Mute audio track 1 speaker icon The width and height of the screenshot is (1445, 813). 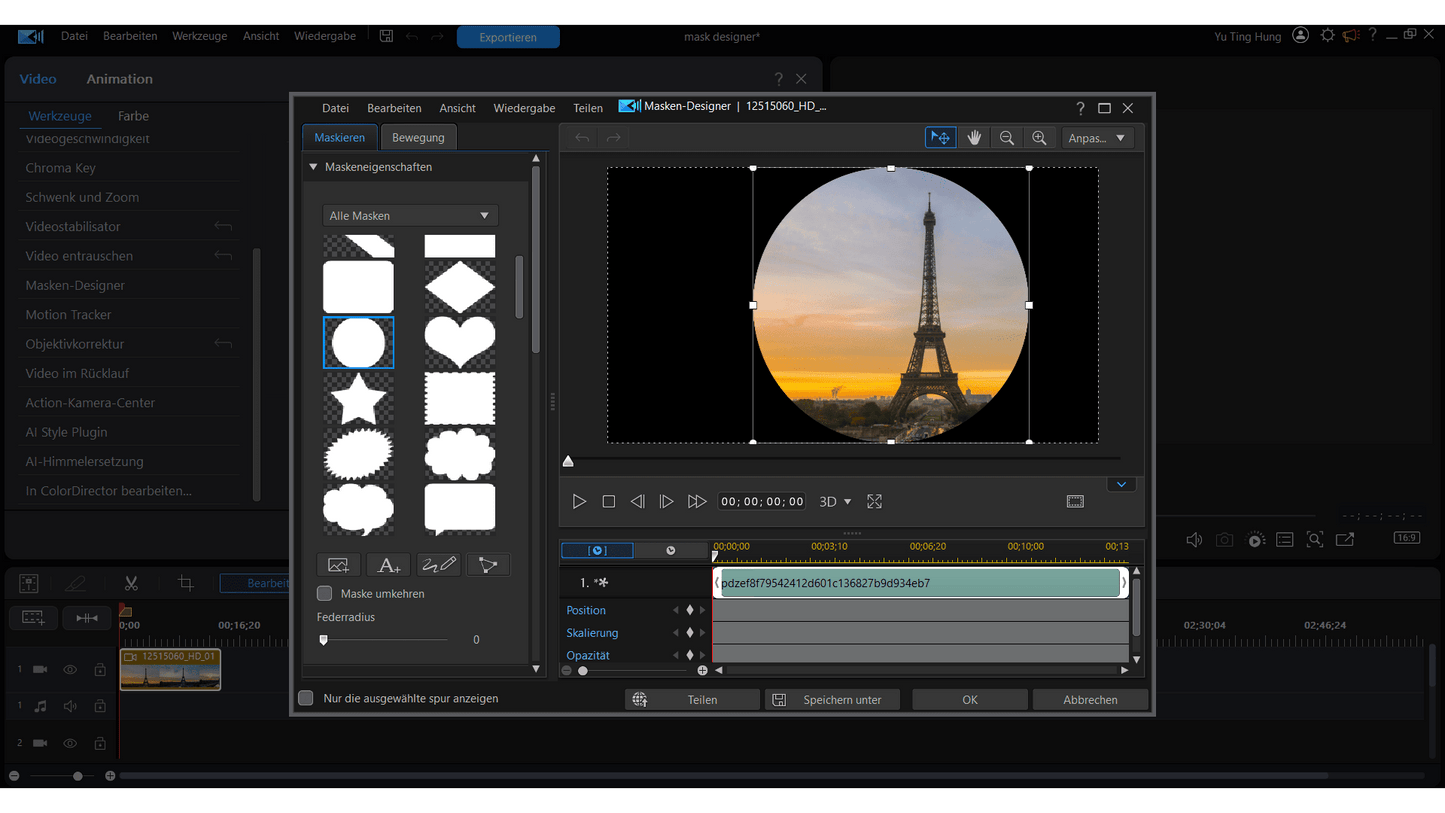70,706
